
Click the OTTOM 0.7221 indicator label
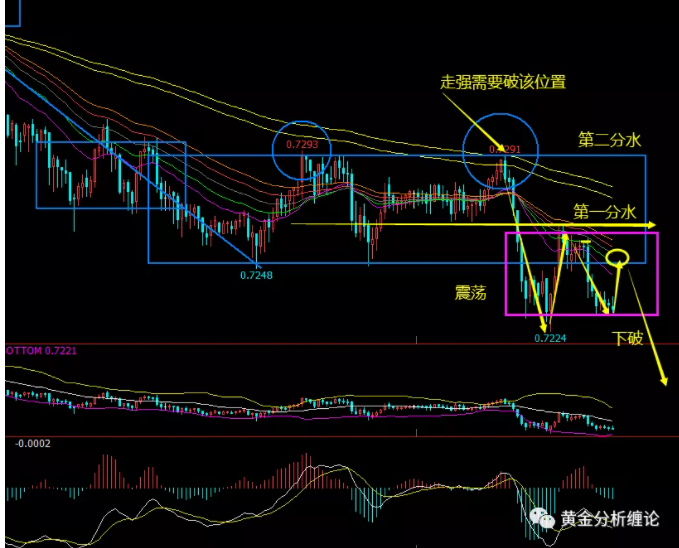pos(42,351)
